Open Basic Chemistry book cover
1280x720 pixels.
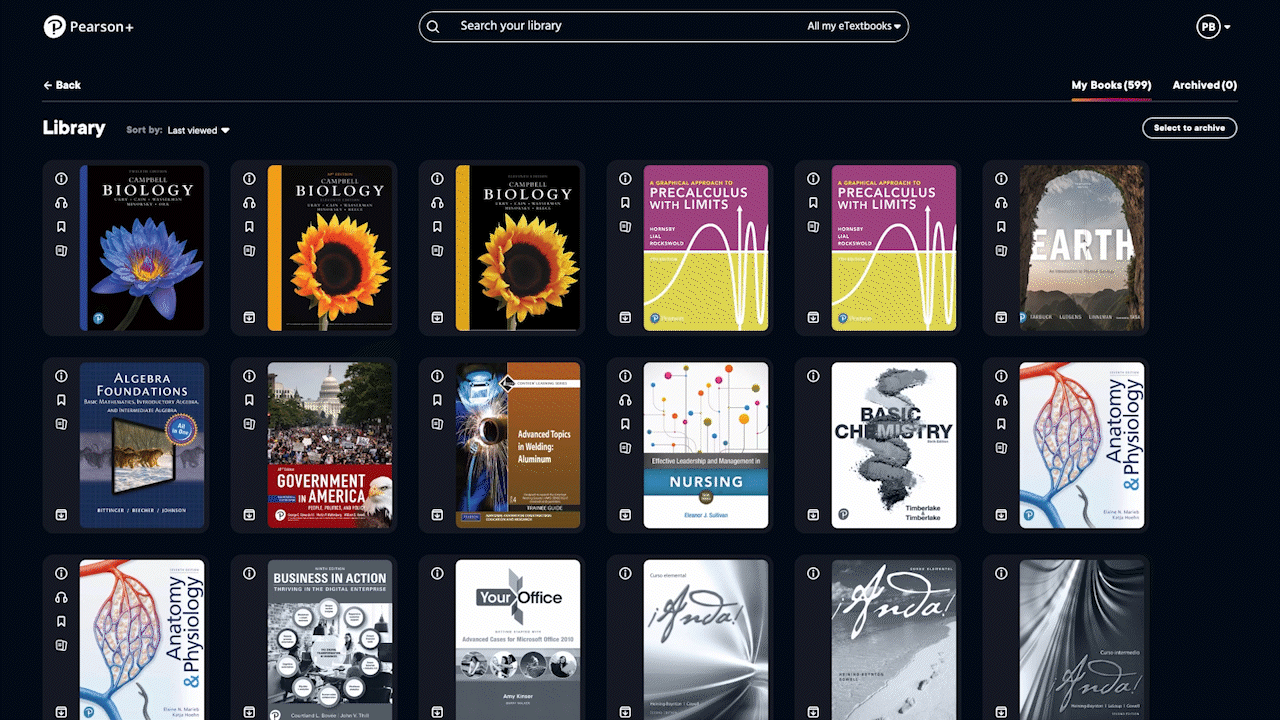(894, 445)
